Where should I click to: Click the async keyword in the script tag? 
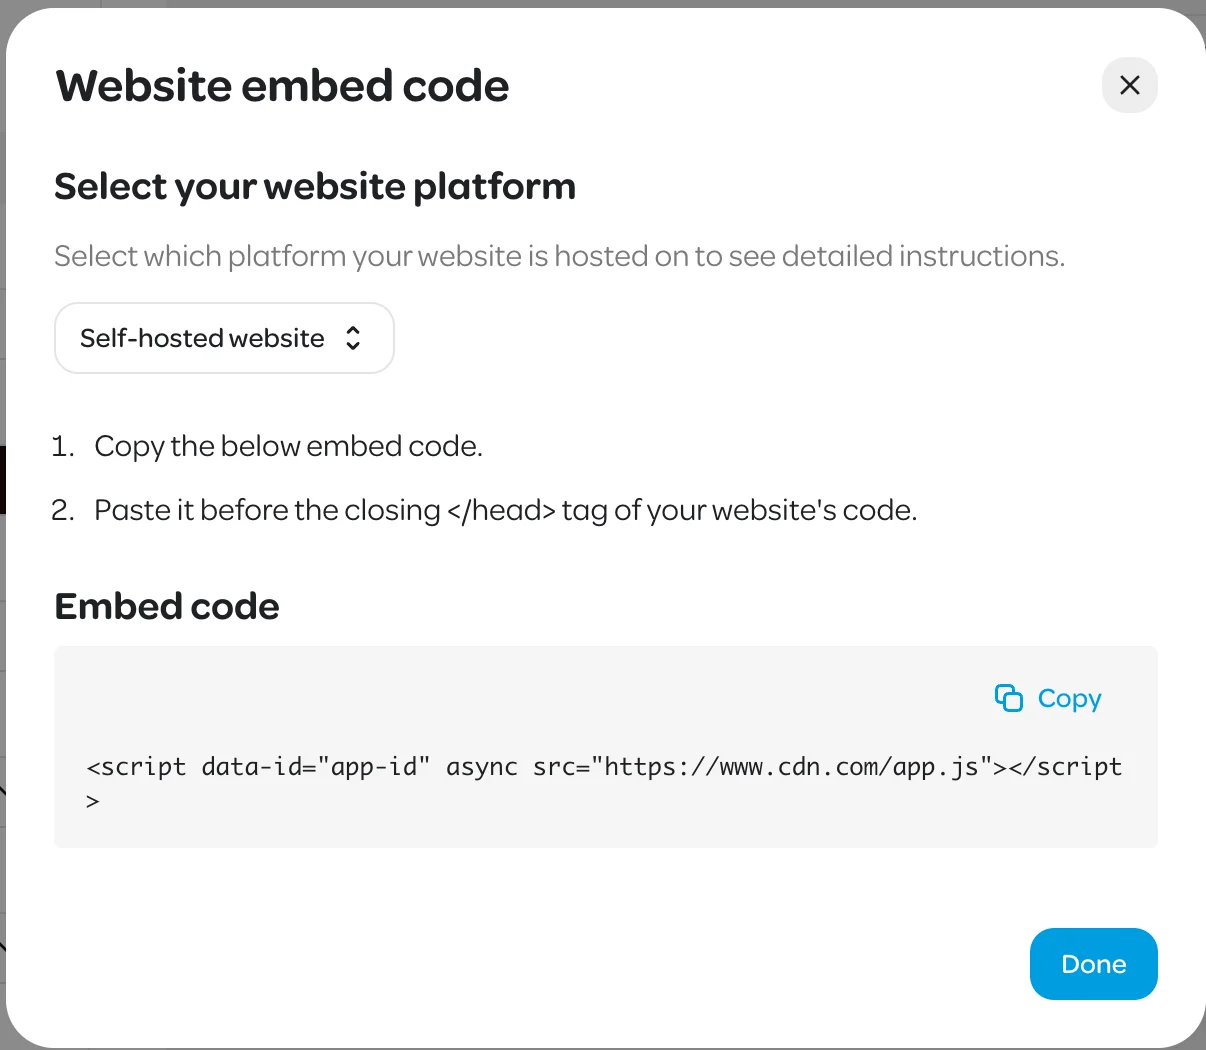481,767
